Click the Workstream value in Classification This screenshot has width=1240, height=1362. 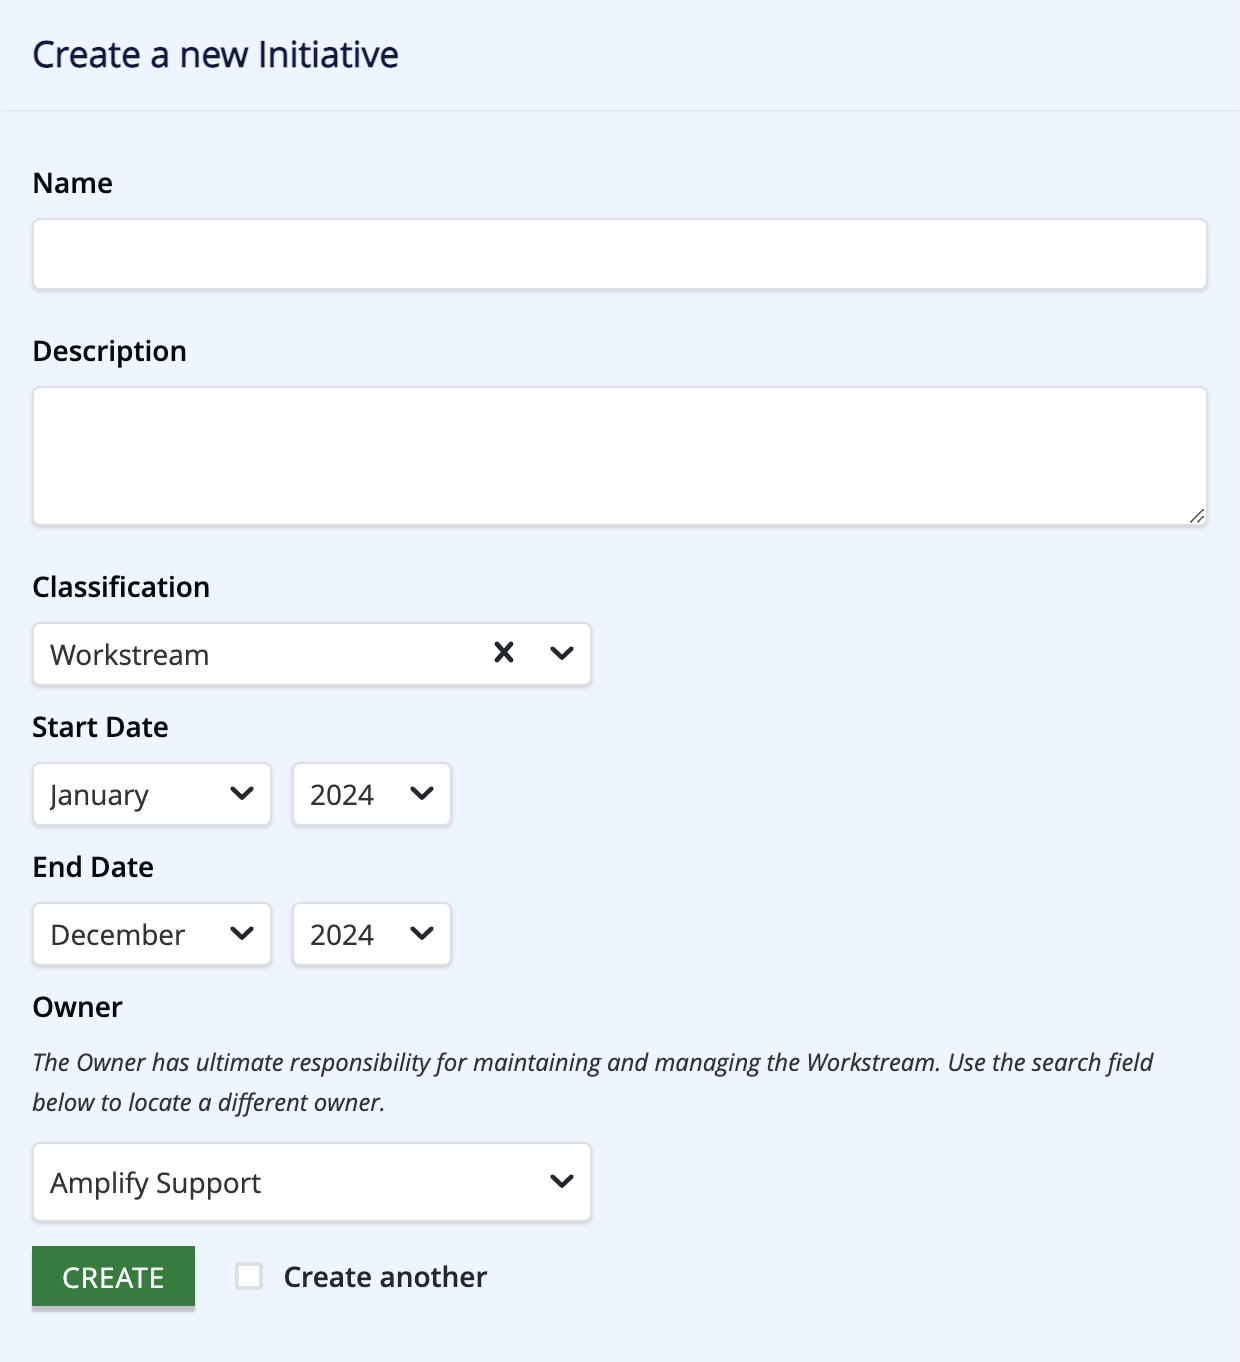(130, 655)
